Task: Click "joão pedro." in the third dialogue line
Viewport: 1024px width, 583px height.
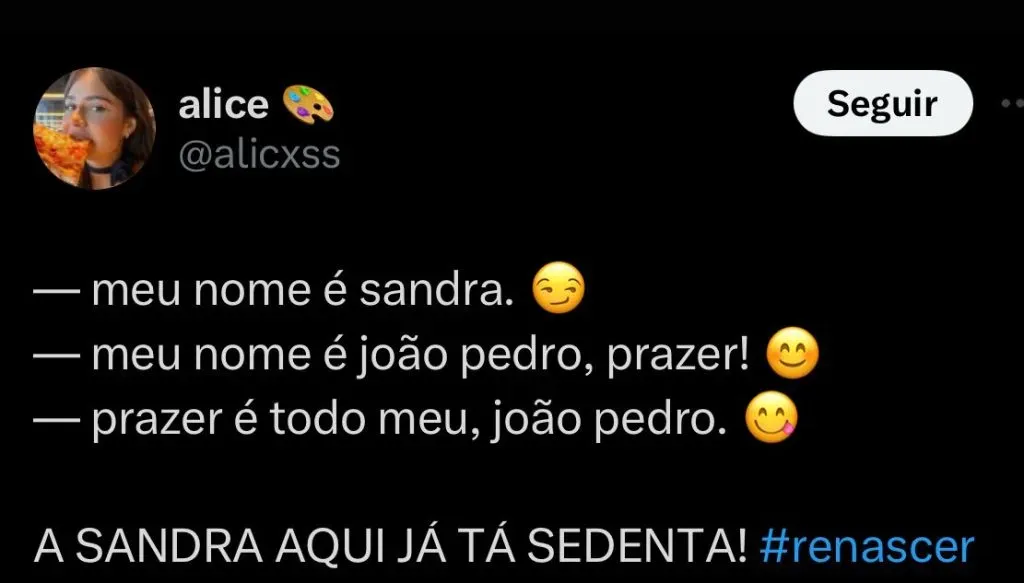Action: click(x=609, y=421)
